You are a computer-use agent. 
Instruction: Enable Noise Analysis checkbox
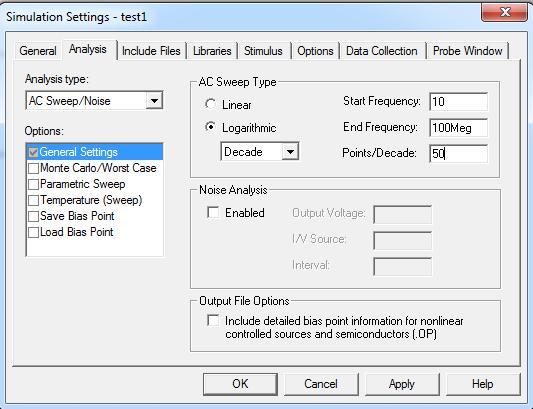pyautogui.click(x=213, y=212)
